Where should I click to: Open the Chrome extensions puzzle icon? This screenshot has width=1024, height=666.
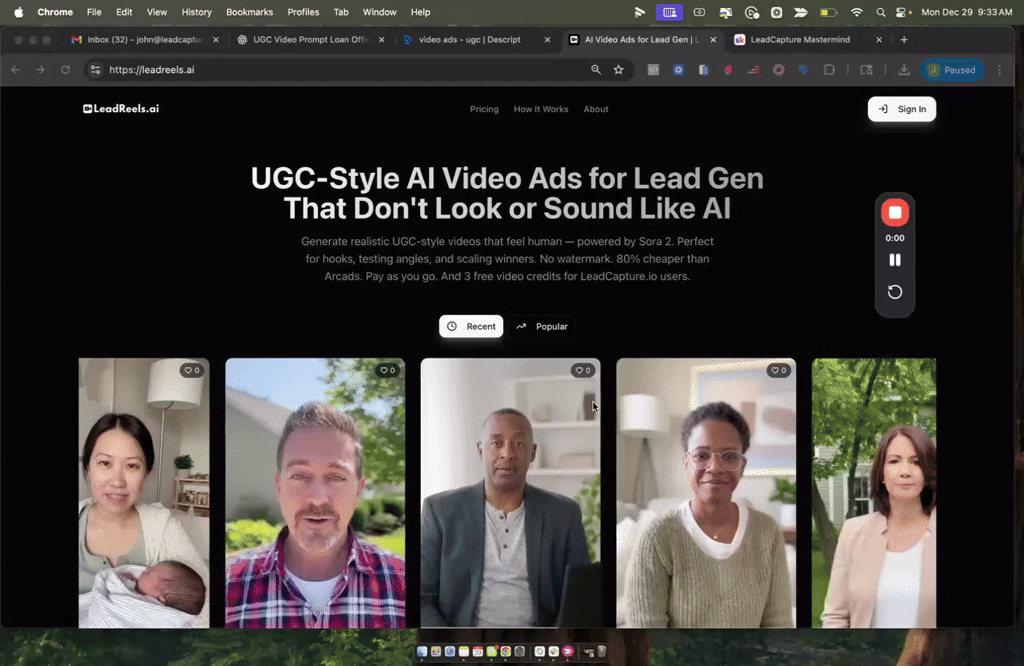pos(829,70)
